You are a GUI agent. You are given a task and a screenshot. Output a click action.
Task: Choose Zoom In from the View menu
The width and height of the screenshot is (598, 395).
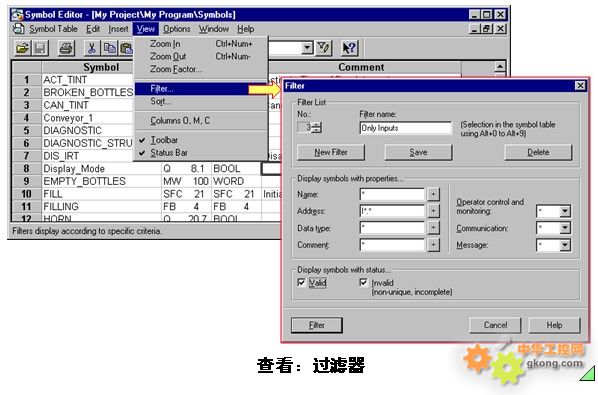(x=201, y=44)
